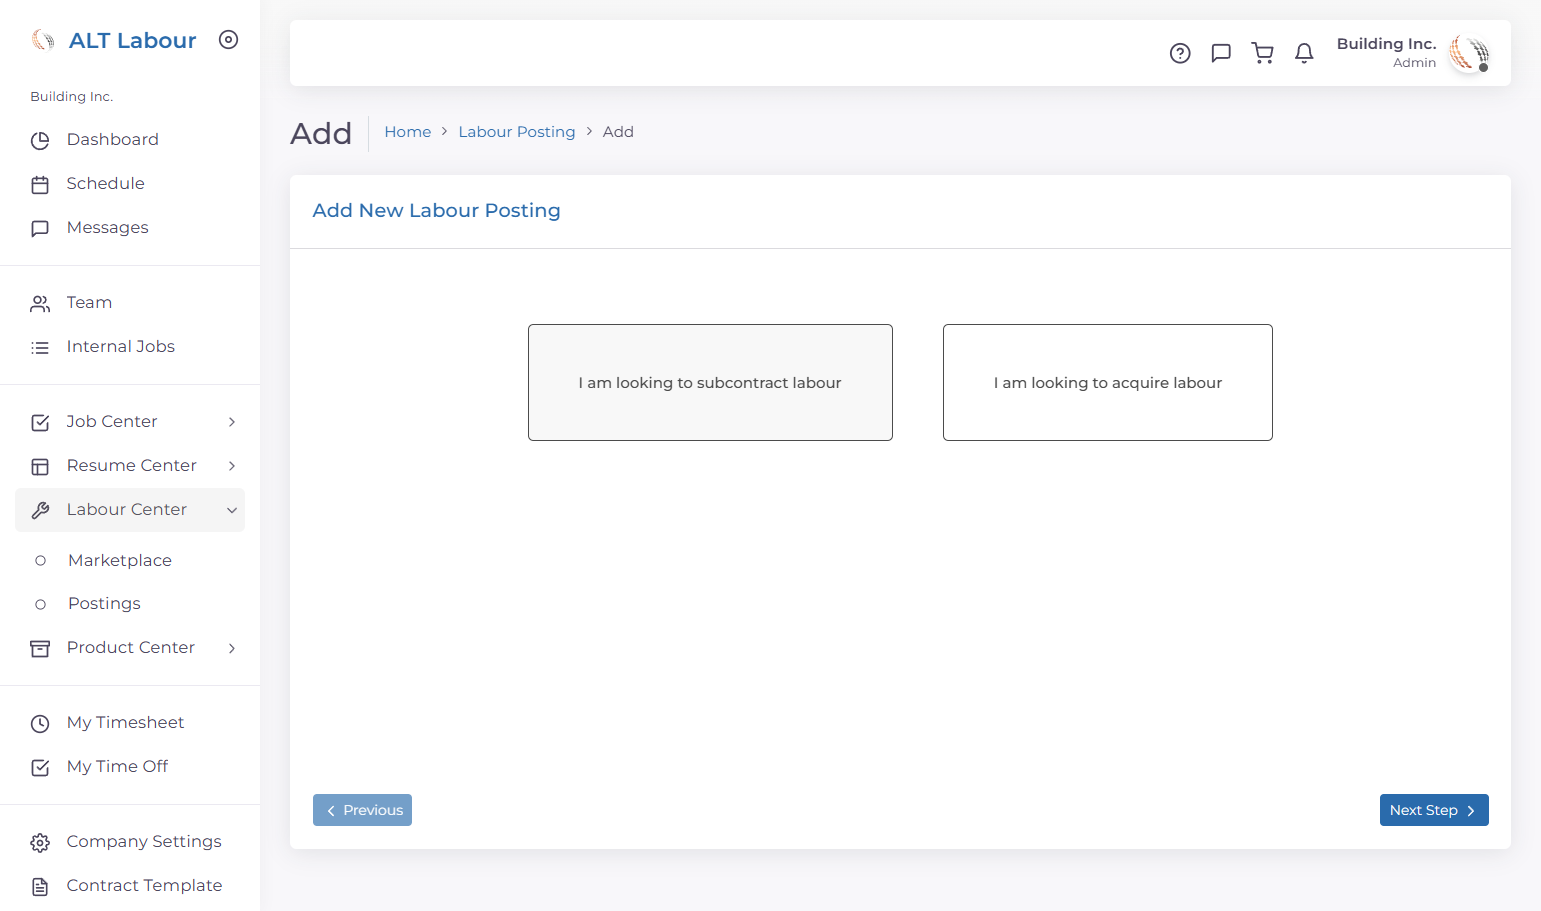The image size is (1541, 911).
Task: Click the My Time Off check icon
Action: pyautogui.click(x=40, y=768)
